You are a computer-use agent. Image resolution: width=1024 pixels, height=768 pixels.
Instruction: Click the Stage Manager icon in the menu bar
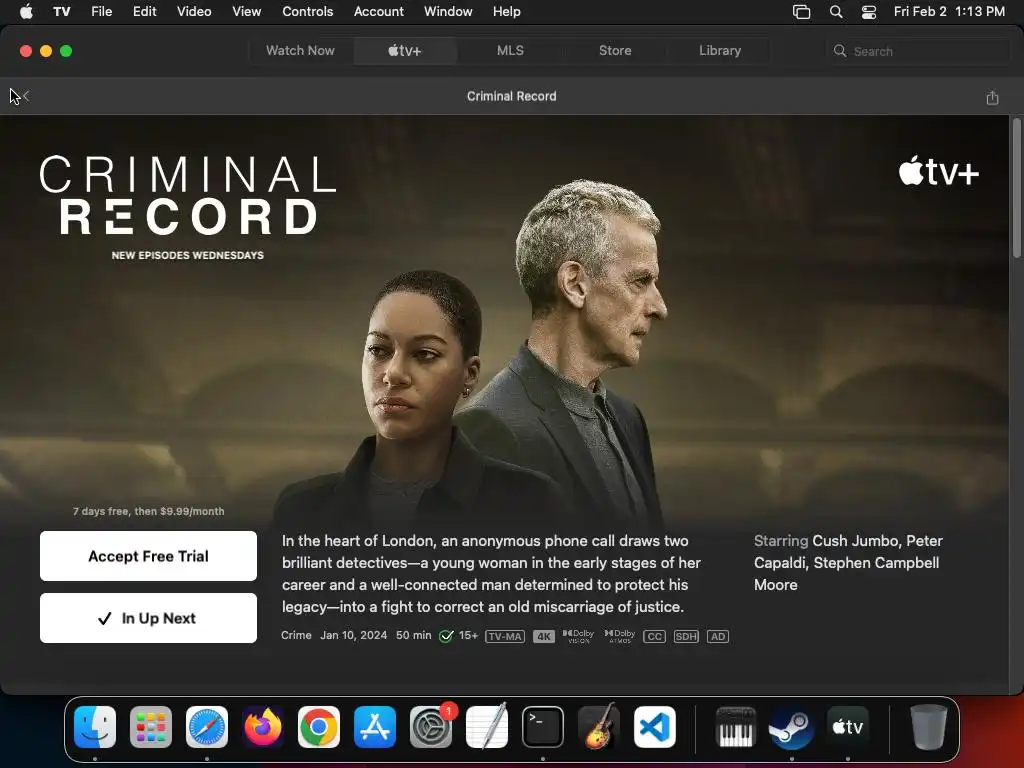pyautogui.click(x=801, y=12)
